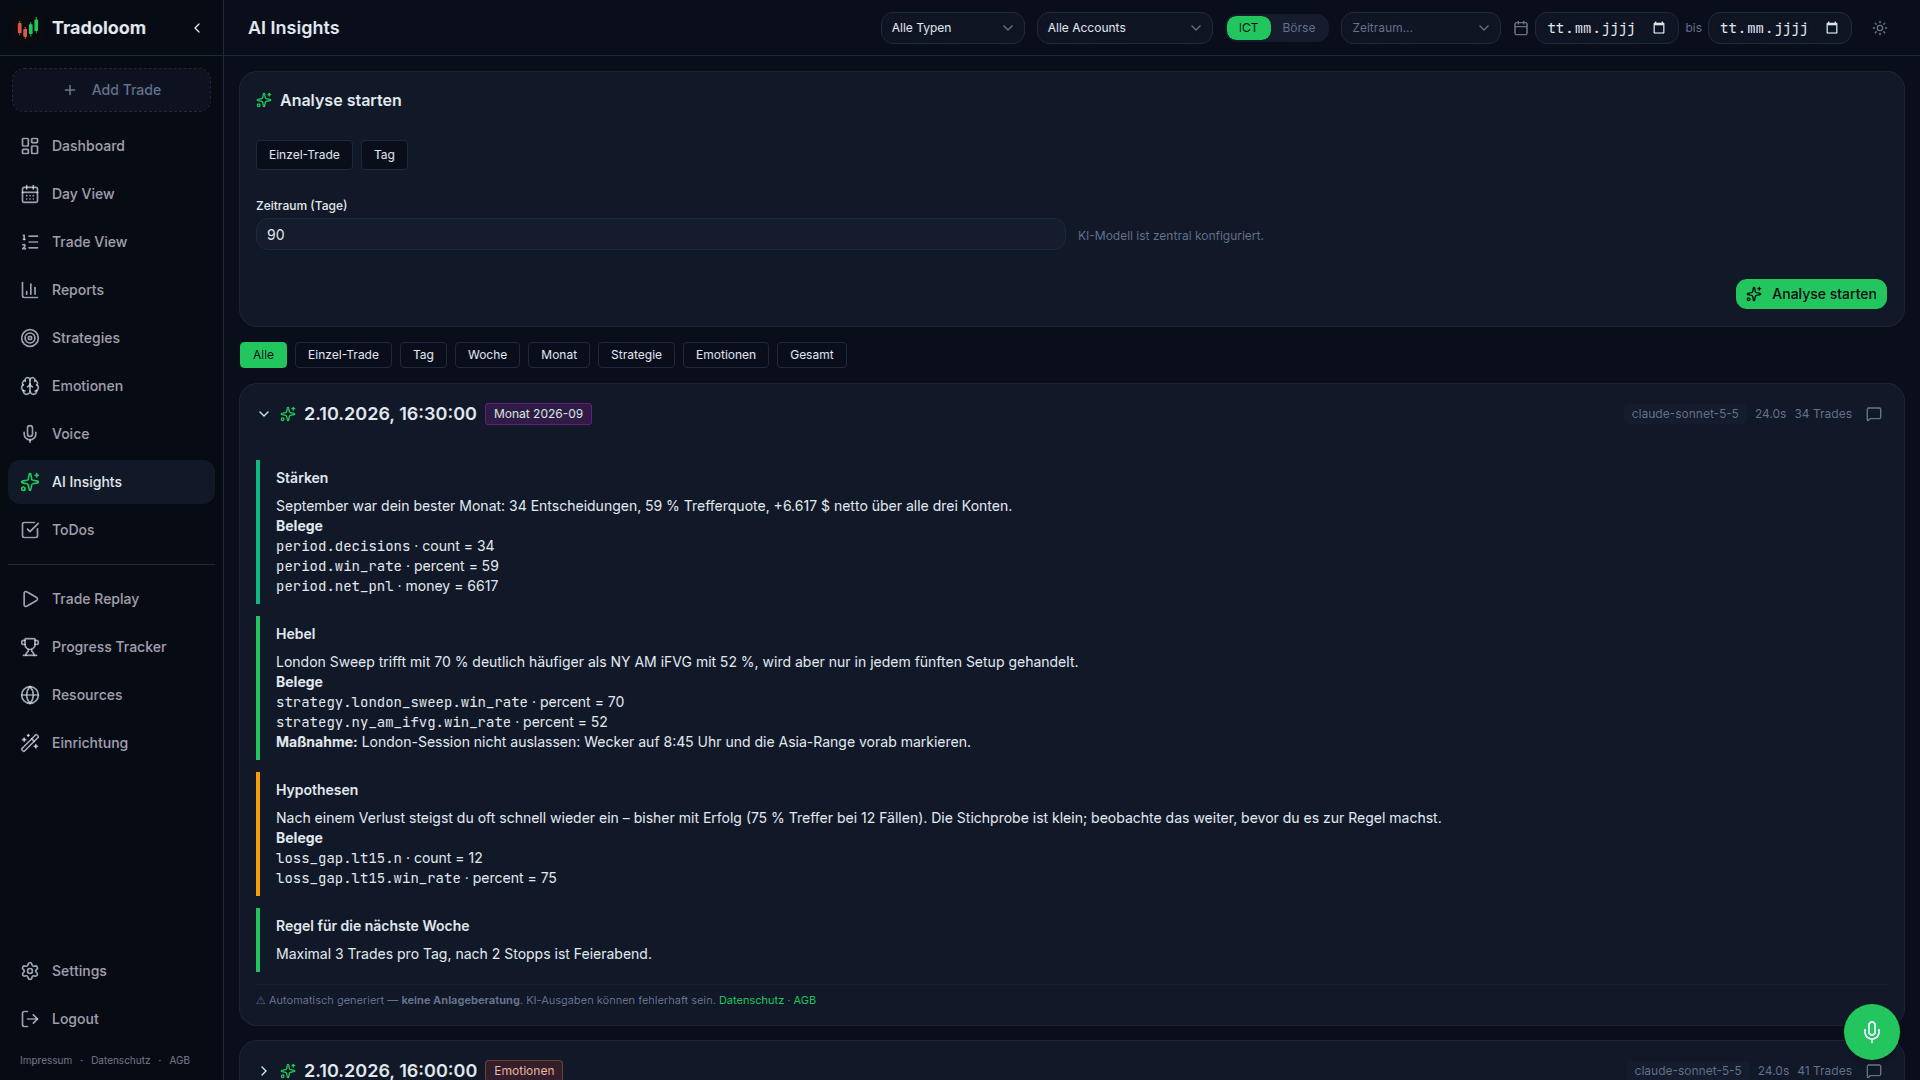This screenshot has height=1080, width=1920.
Task: Open Dashboard from the sidebar
Action: coord(111,146)
